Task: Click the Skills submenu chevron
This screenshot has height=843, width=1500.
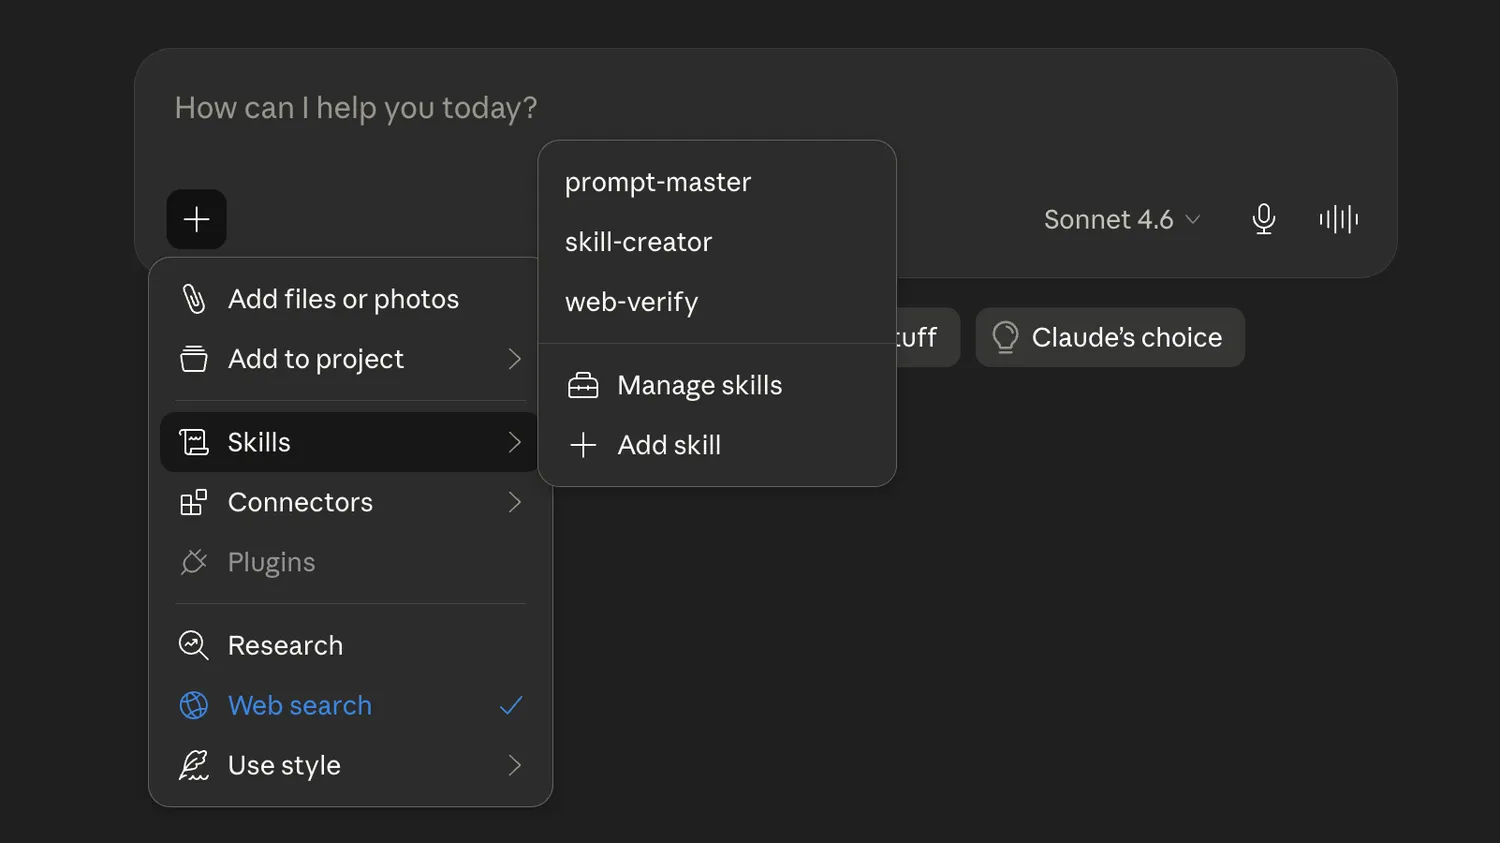Action: click(515, 442)
